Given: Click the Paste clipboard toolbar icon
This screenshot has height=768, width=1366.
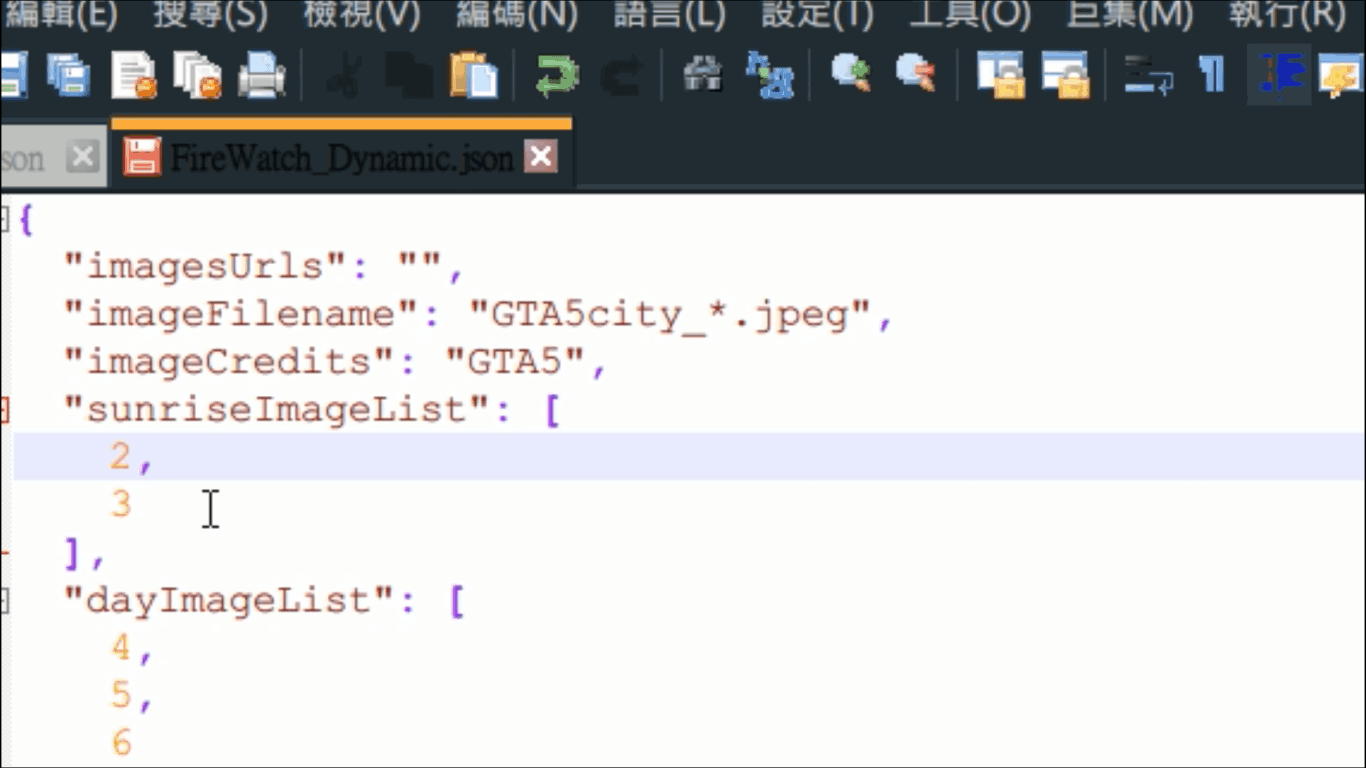Looking at the screenshot, I should click(474, 76).
